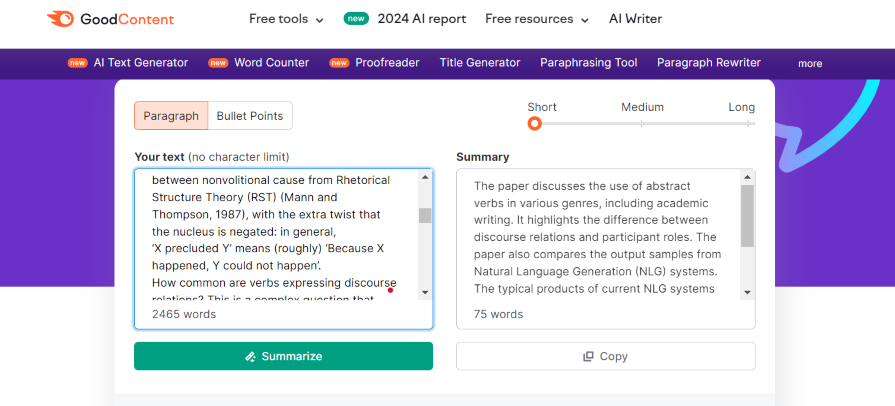This screenshot has width=895, height=406.
Task: Click the GoodContent logo icon
Action: [59, 19]
